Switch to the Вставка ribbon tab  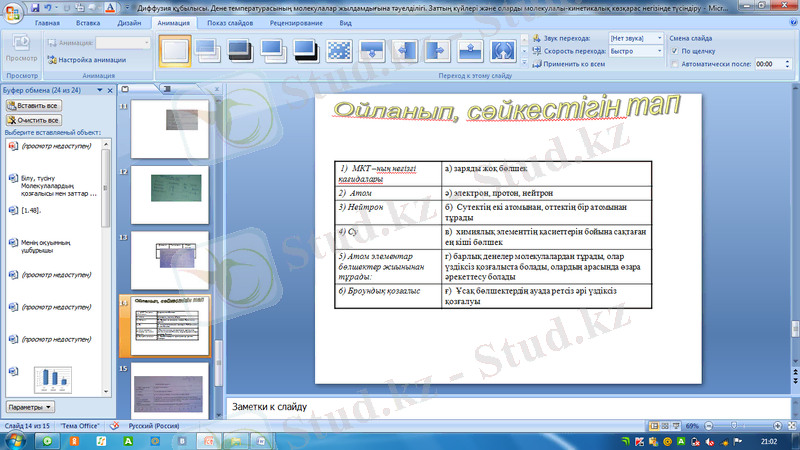[87, 21]
